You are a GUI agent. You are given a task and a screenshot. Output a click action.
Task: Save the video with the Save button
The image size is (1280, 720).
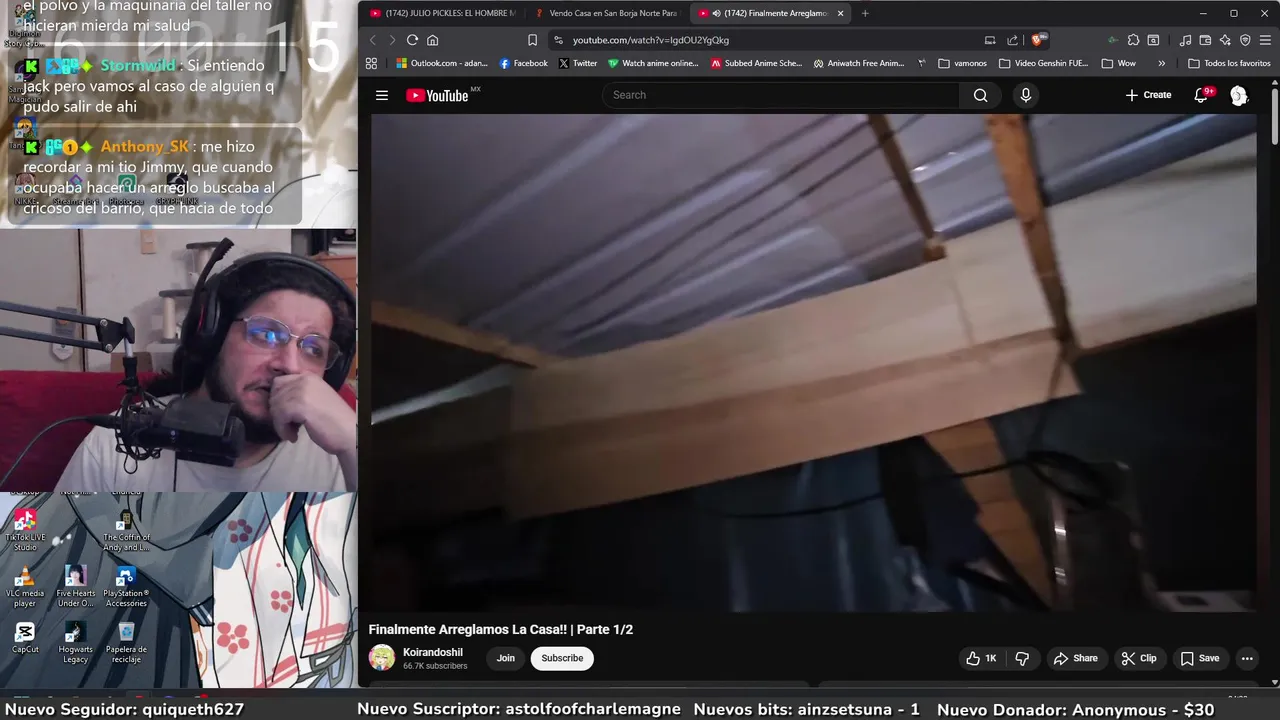(x=1200, y=658)
